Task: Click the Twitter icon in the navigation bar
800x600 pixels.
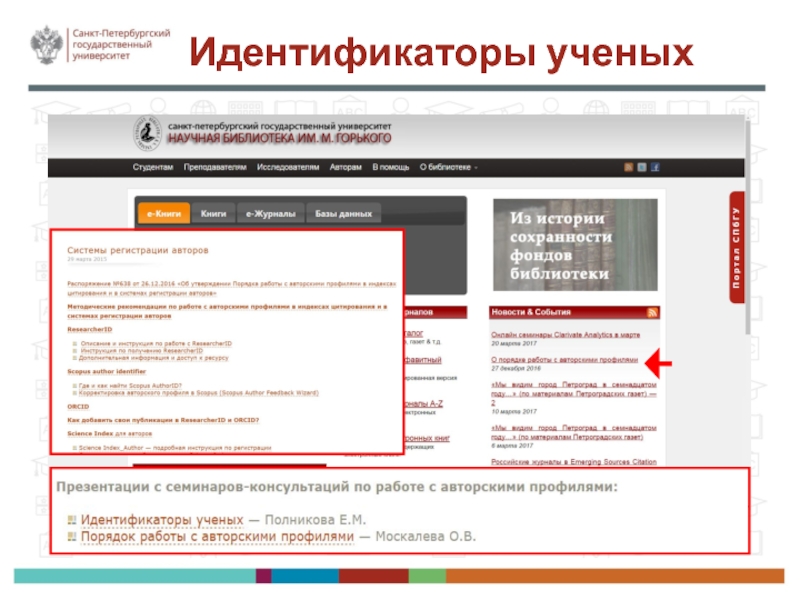Action: 642,167
